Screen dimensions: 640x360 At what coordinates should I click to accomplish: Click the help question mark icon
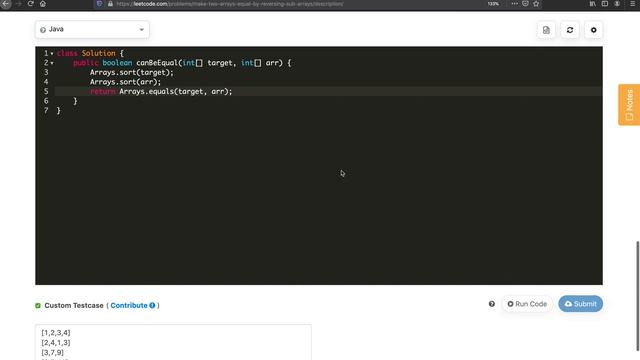pyautogui.click(x=492, y=304)
